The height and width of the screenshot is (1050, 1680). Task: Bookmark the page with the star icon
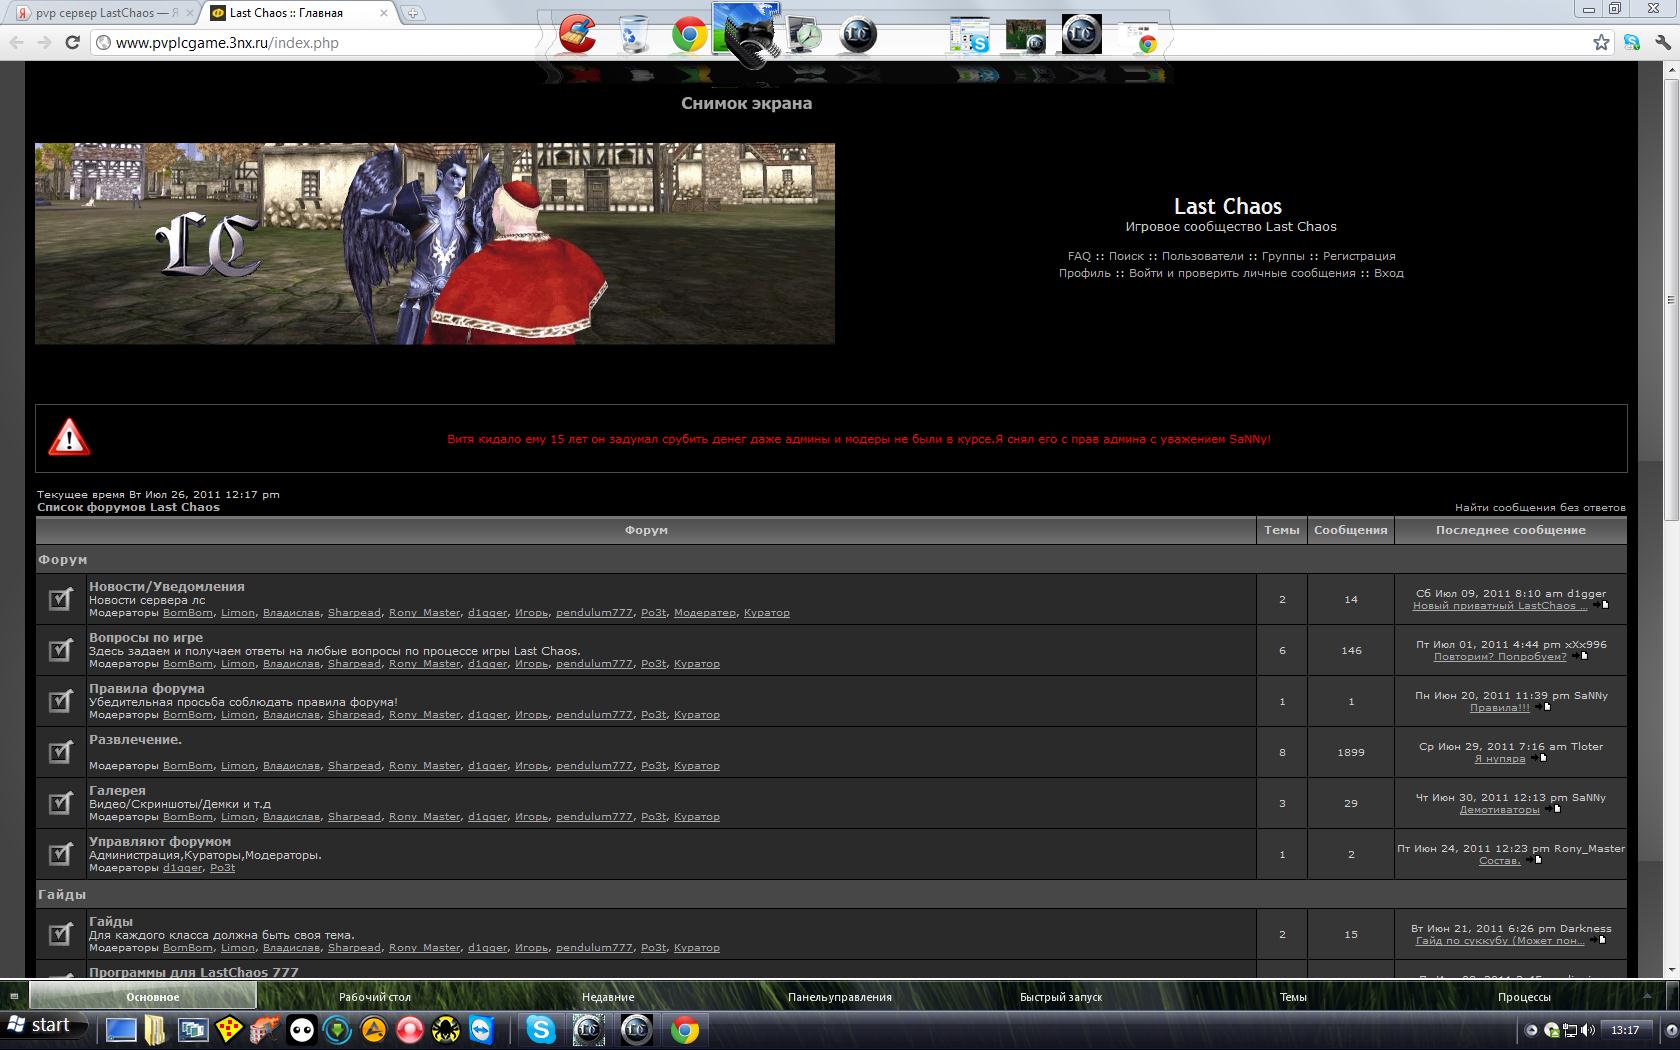[x=1602, y=43]
